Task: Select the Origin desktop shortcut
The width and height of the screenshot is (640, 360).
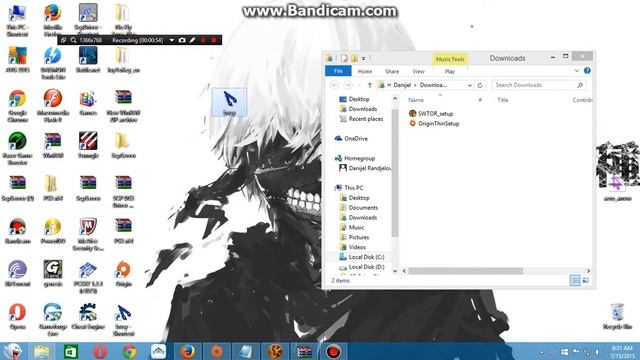Action: click(x=123, y=273)
